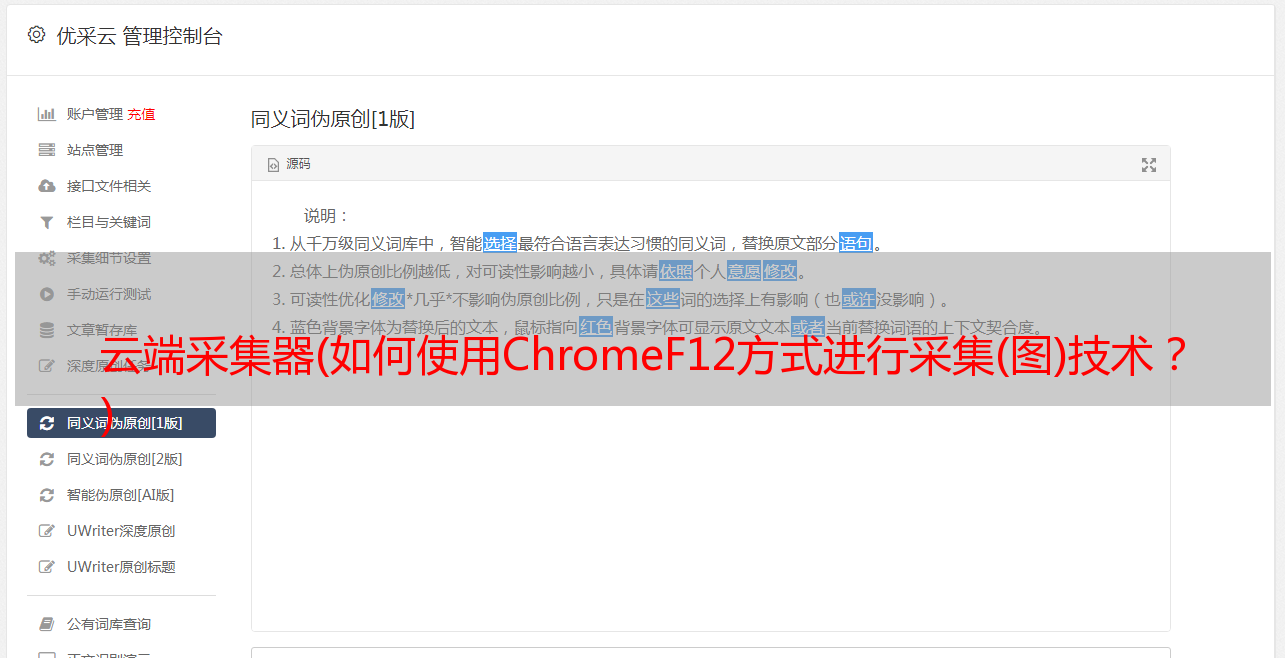1285x658 pixels.
Task: Toggle fullscreen with the expand icon in editor
Action: click(x=1149, y=165)
